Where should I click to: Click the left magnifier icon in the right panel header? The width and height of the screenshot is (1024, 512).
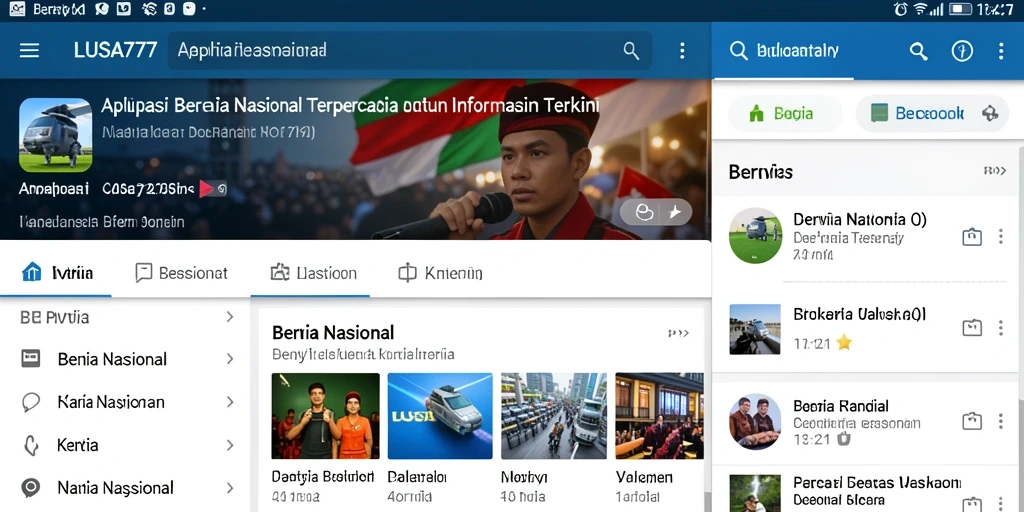point(739,50)
